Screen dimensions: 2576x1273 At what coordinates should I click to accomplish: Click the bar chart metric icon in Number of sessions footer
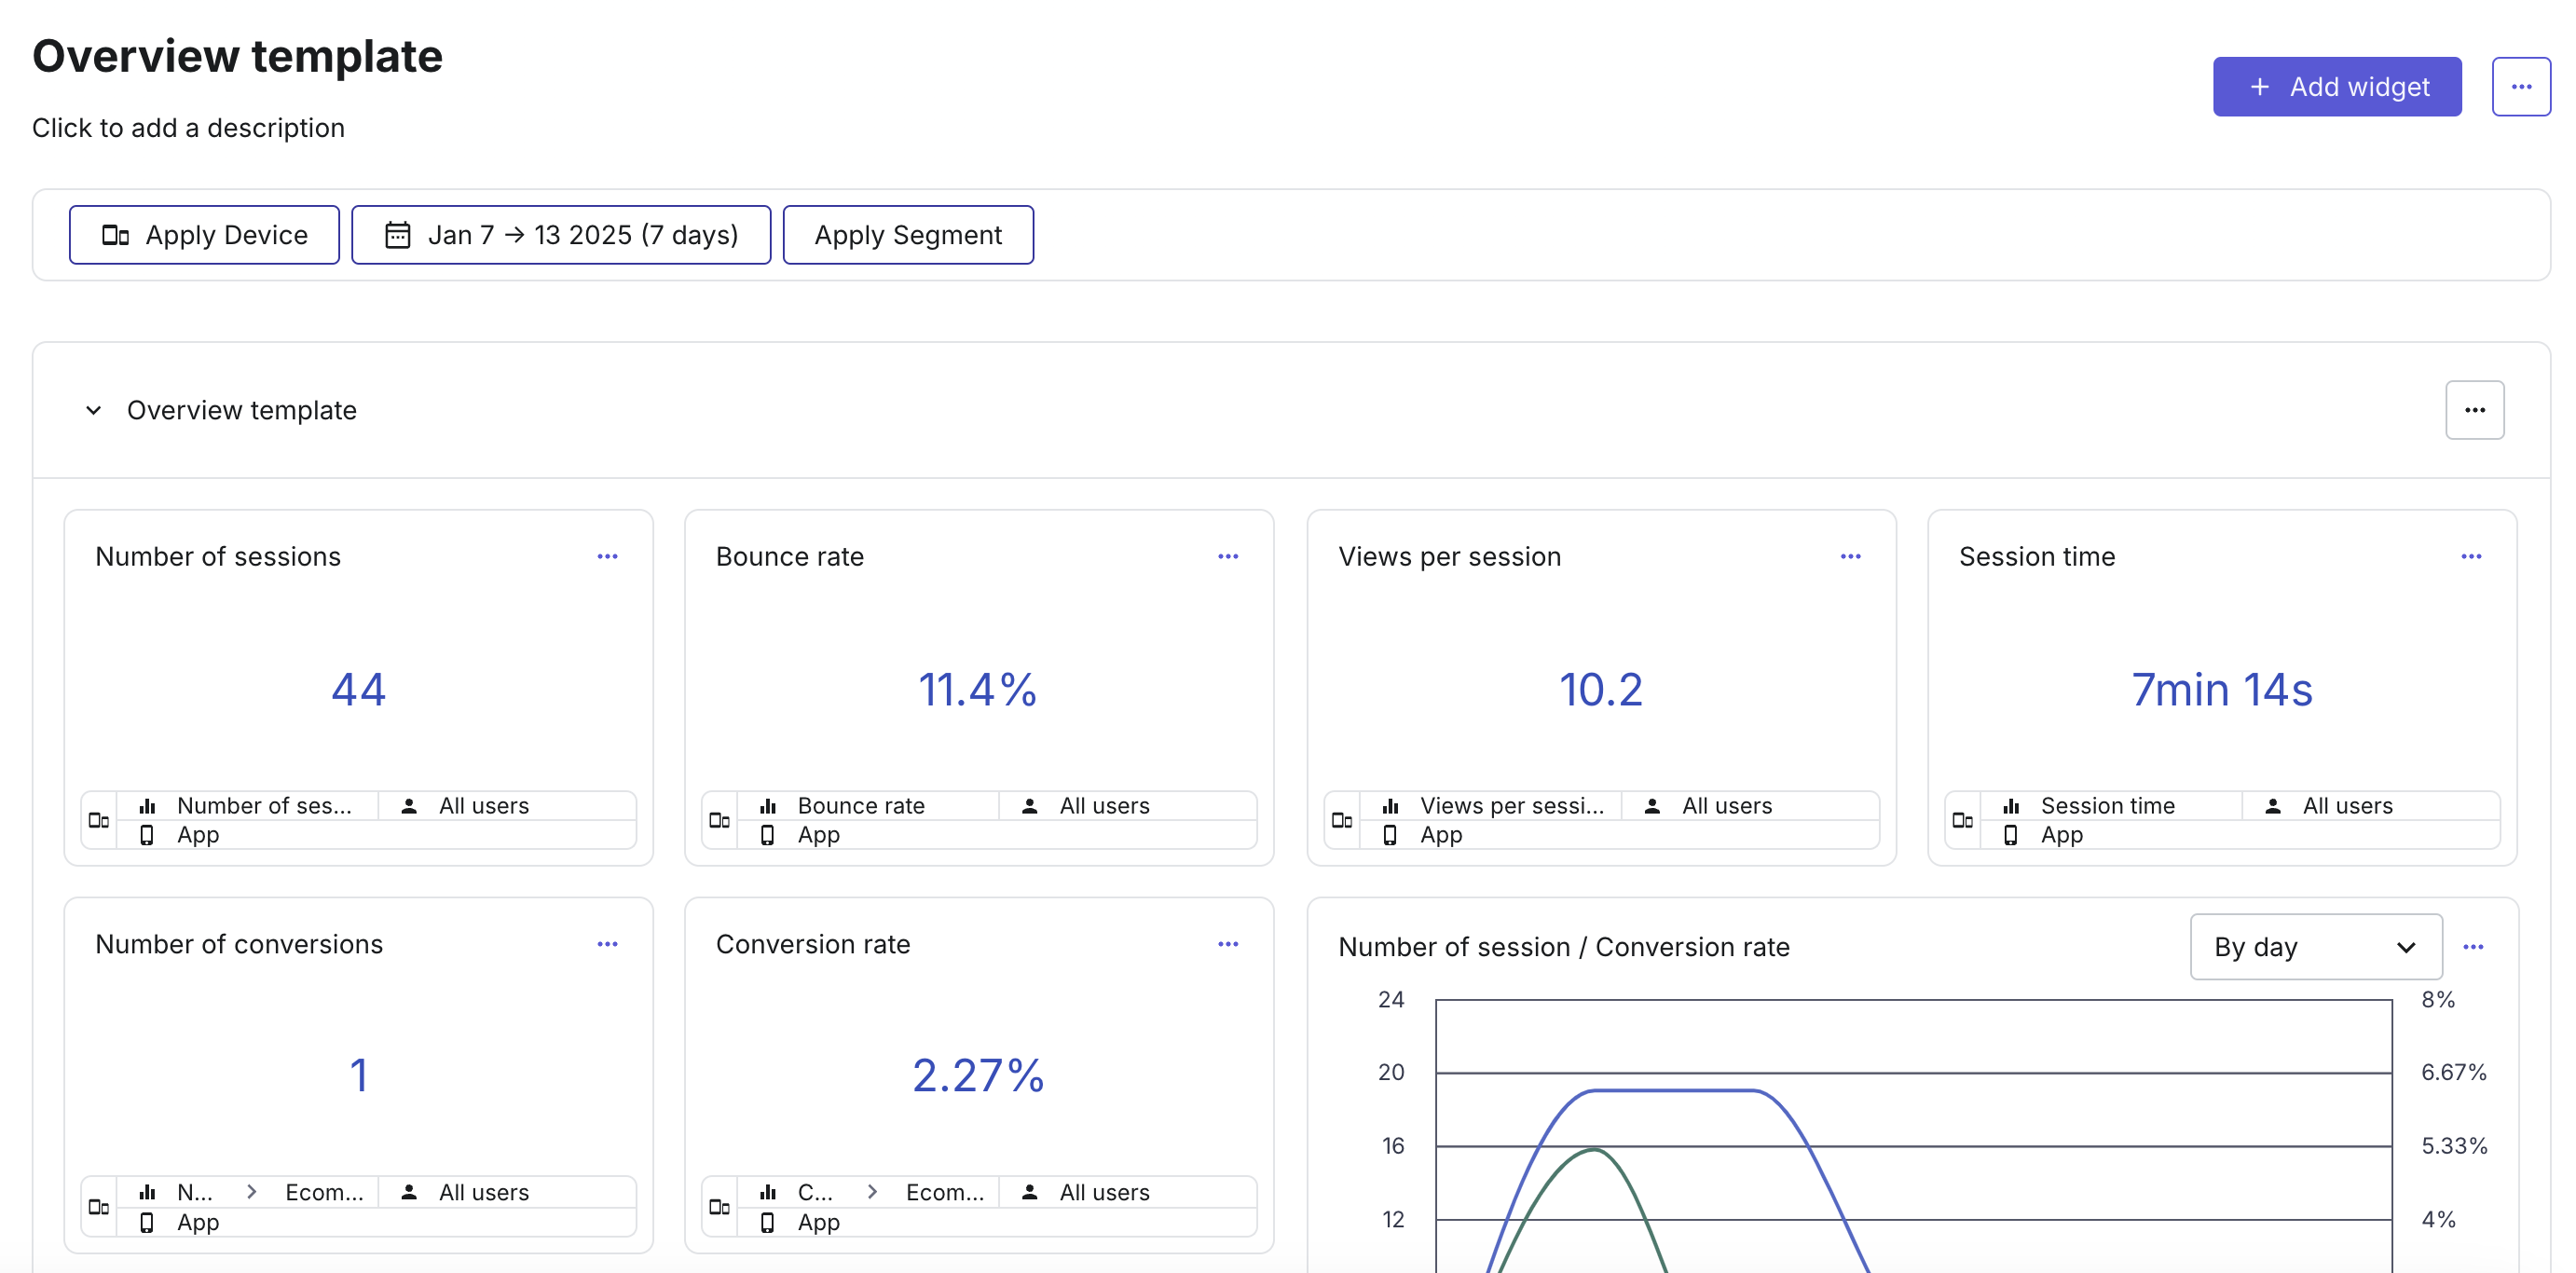coord(148,805)
